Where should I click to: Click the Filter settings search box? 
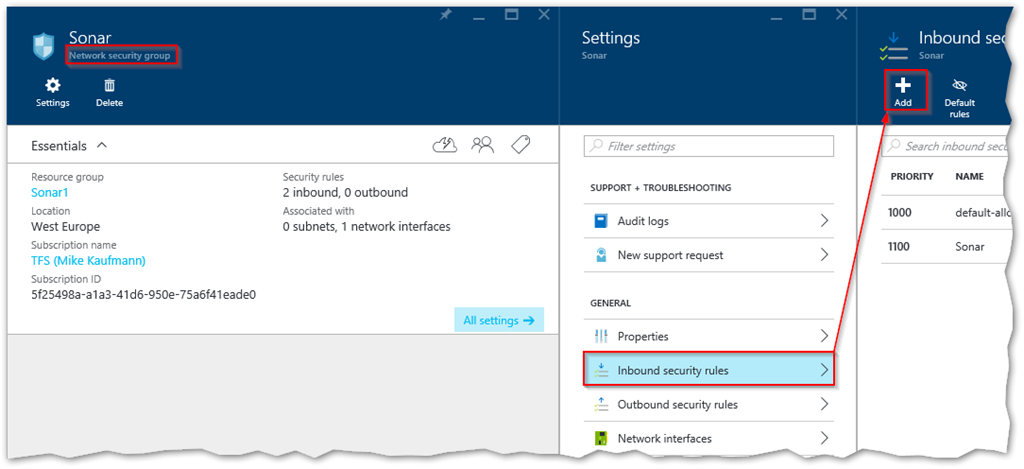(708, 146)
